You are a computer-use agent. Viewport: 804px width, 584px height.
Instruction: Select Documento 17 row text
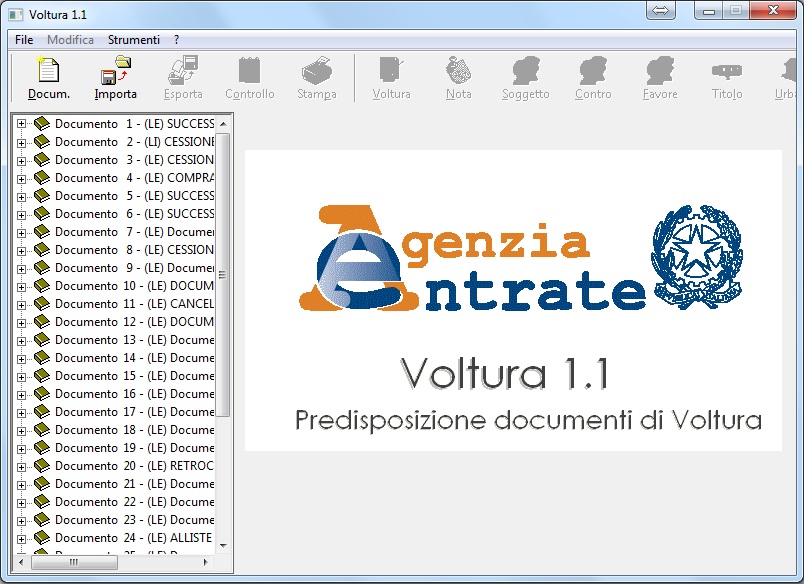point(134,412)
